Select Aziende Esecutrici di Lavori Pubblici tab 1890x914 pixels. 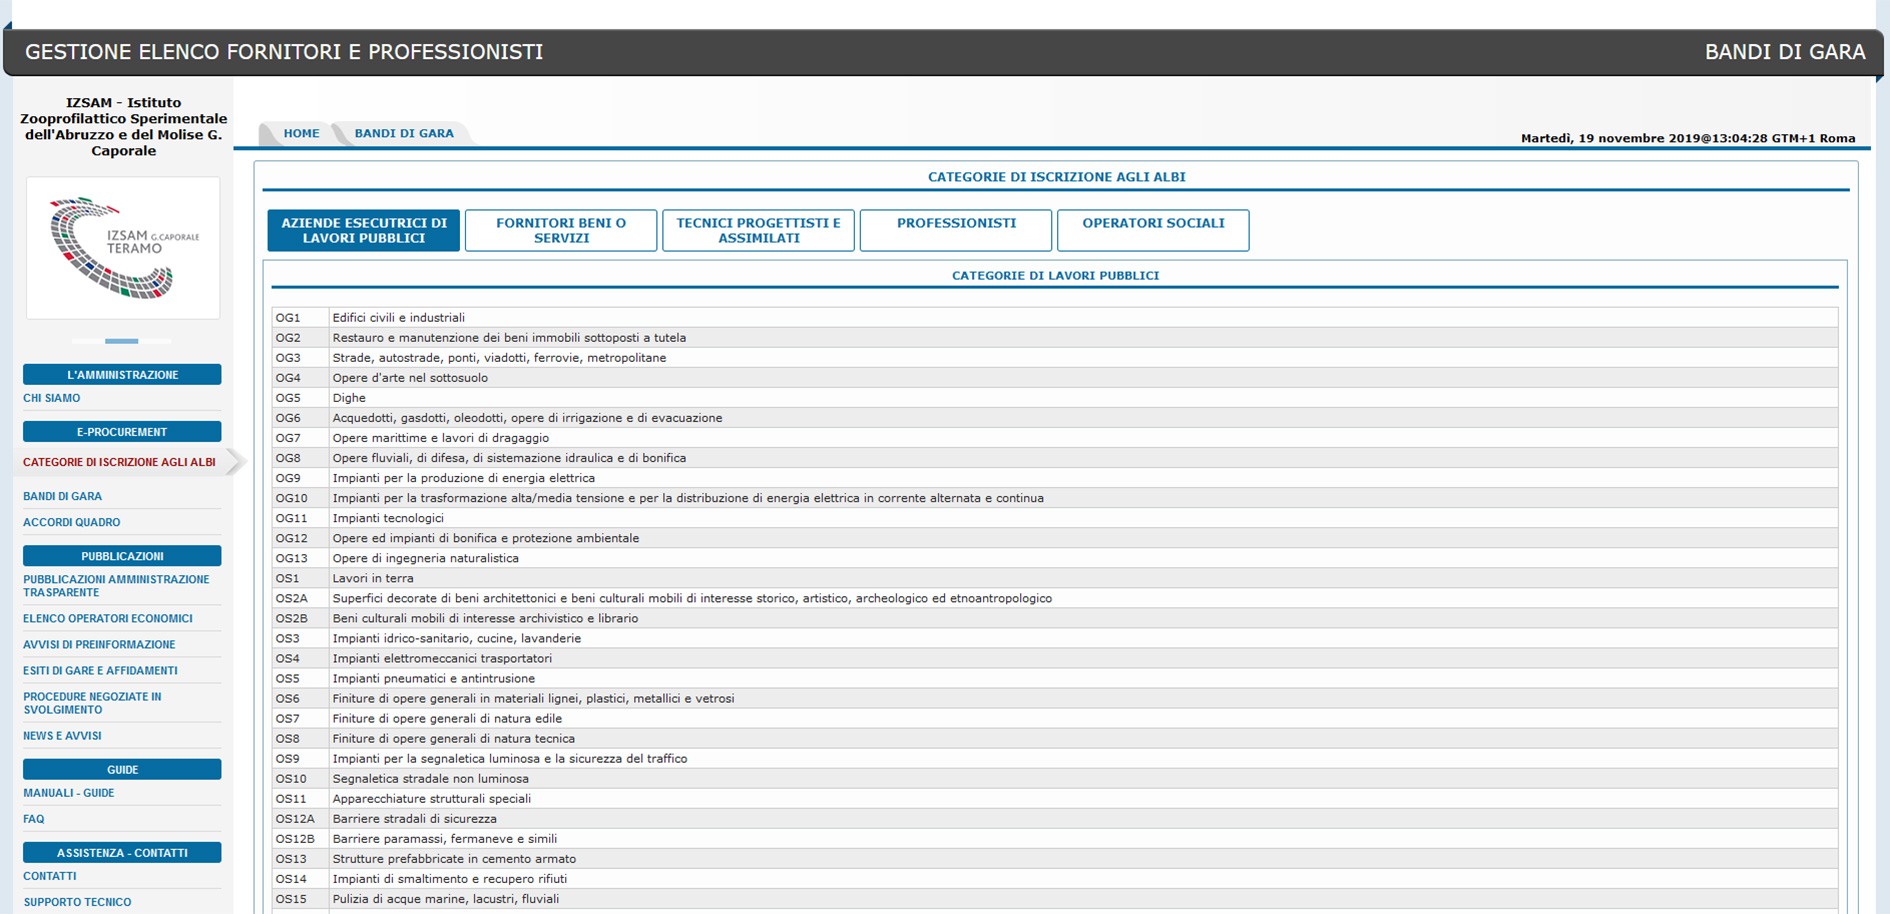364,230
